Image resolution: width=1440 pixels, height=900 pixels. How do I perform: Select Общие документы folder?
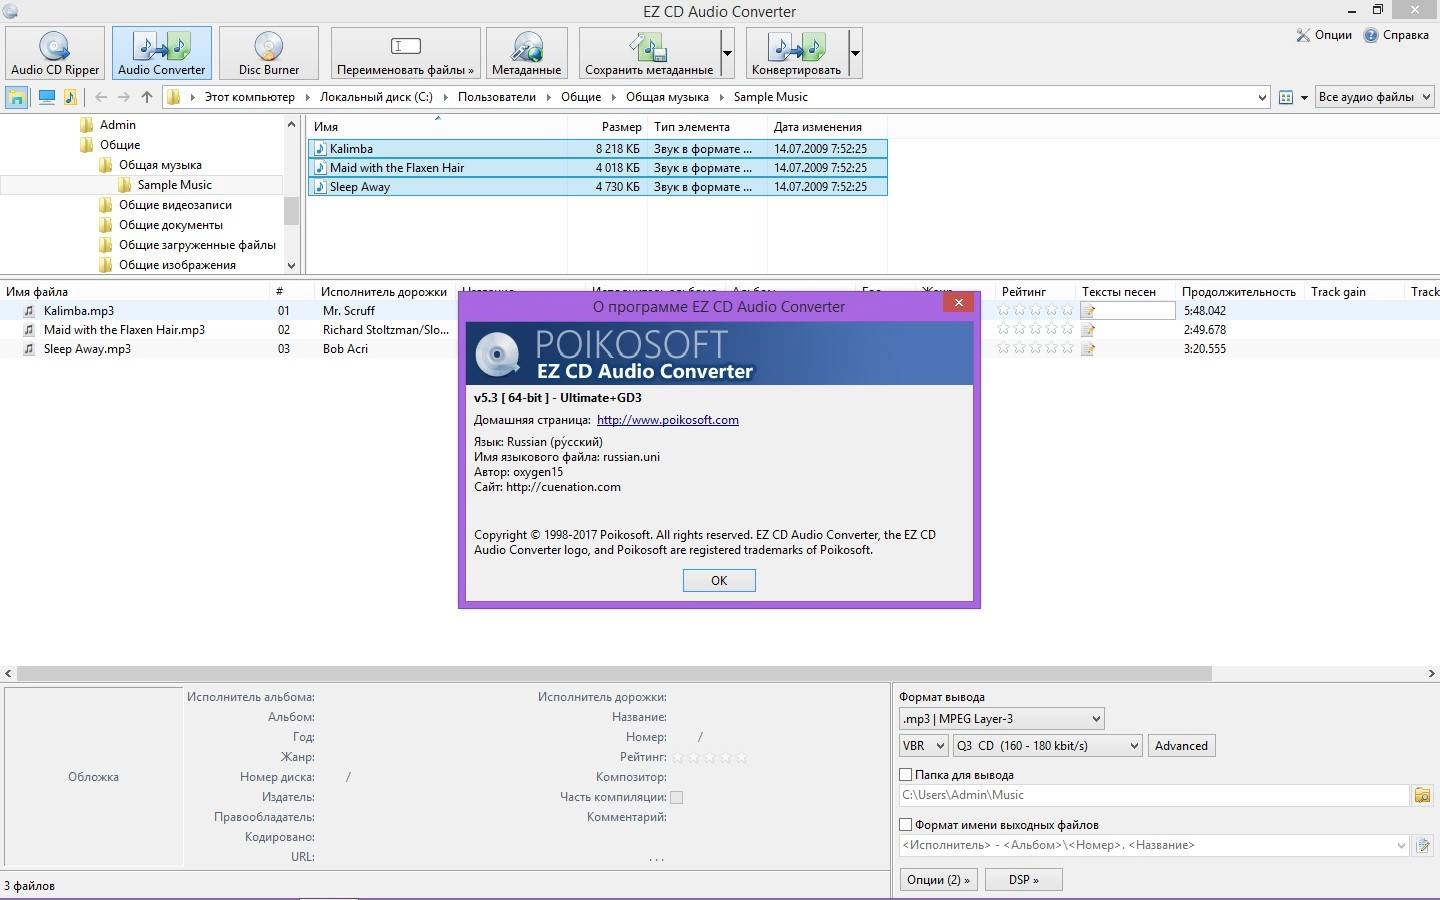[171, 225]
